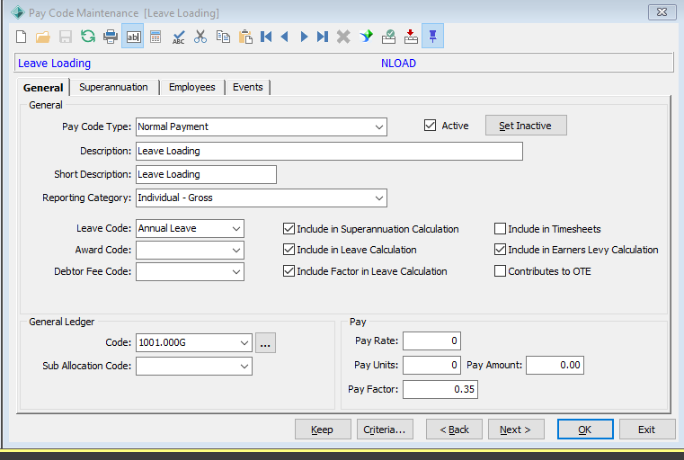684x460 pixels.
Task: Open the Employees tab
Action: 191,87
